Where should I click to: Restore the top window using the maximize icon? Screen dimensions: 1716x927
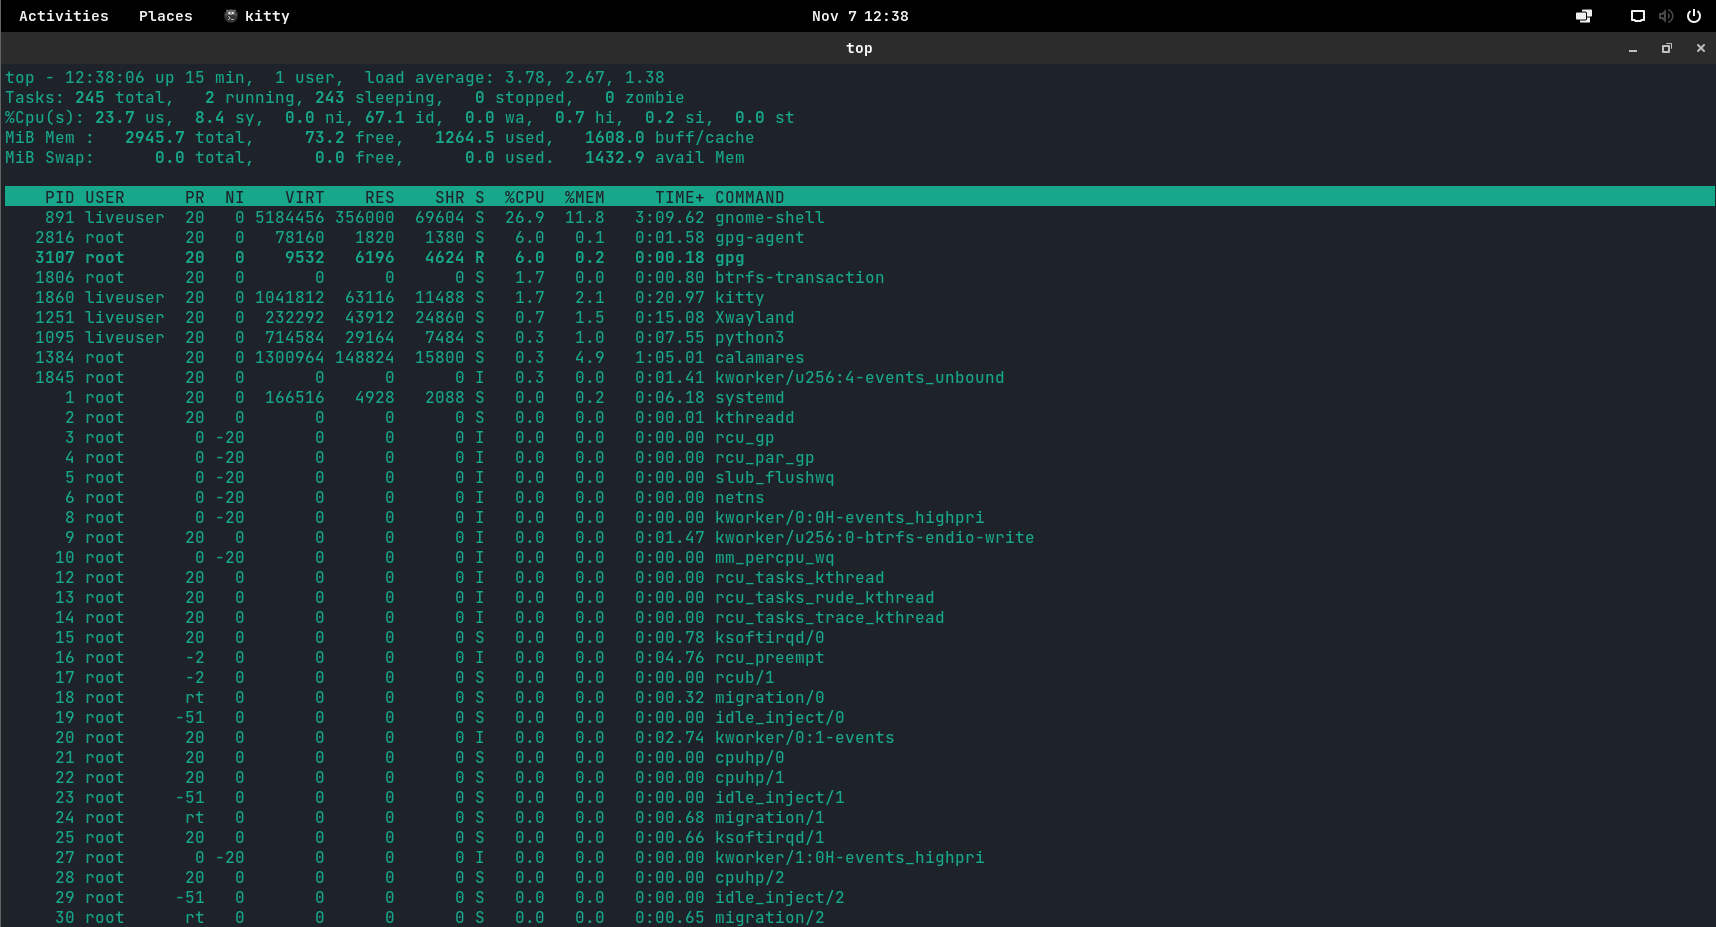(1667, 48)
